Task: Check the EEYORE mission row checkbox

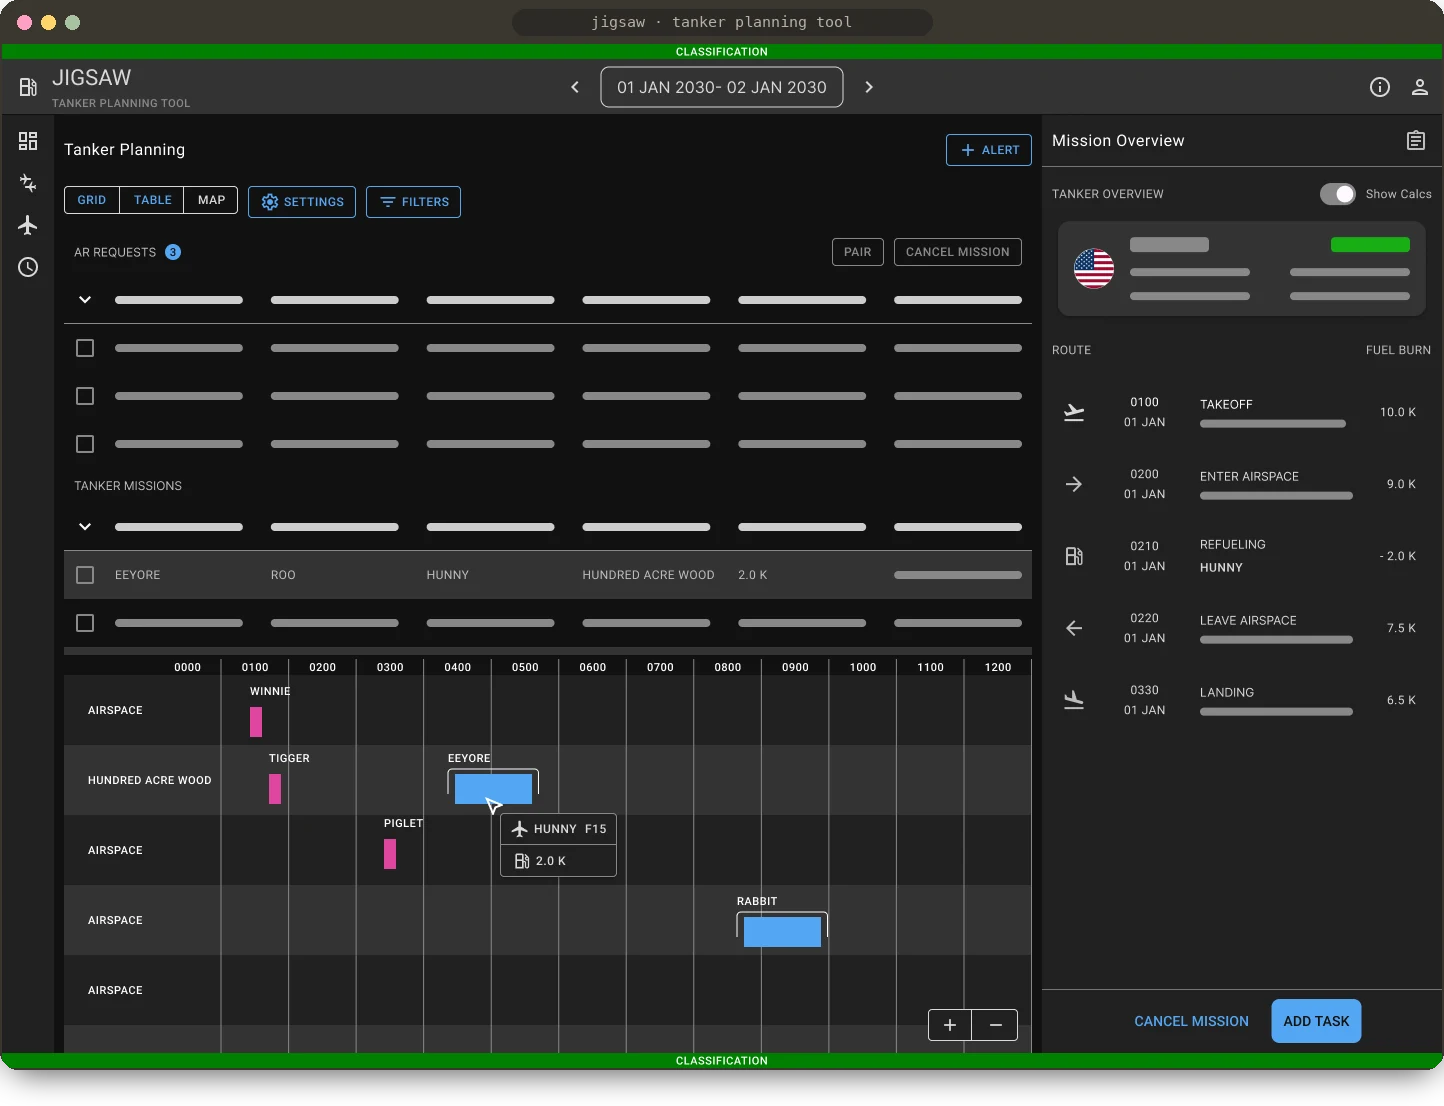Action: tap(85, 575)
